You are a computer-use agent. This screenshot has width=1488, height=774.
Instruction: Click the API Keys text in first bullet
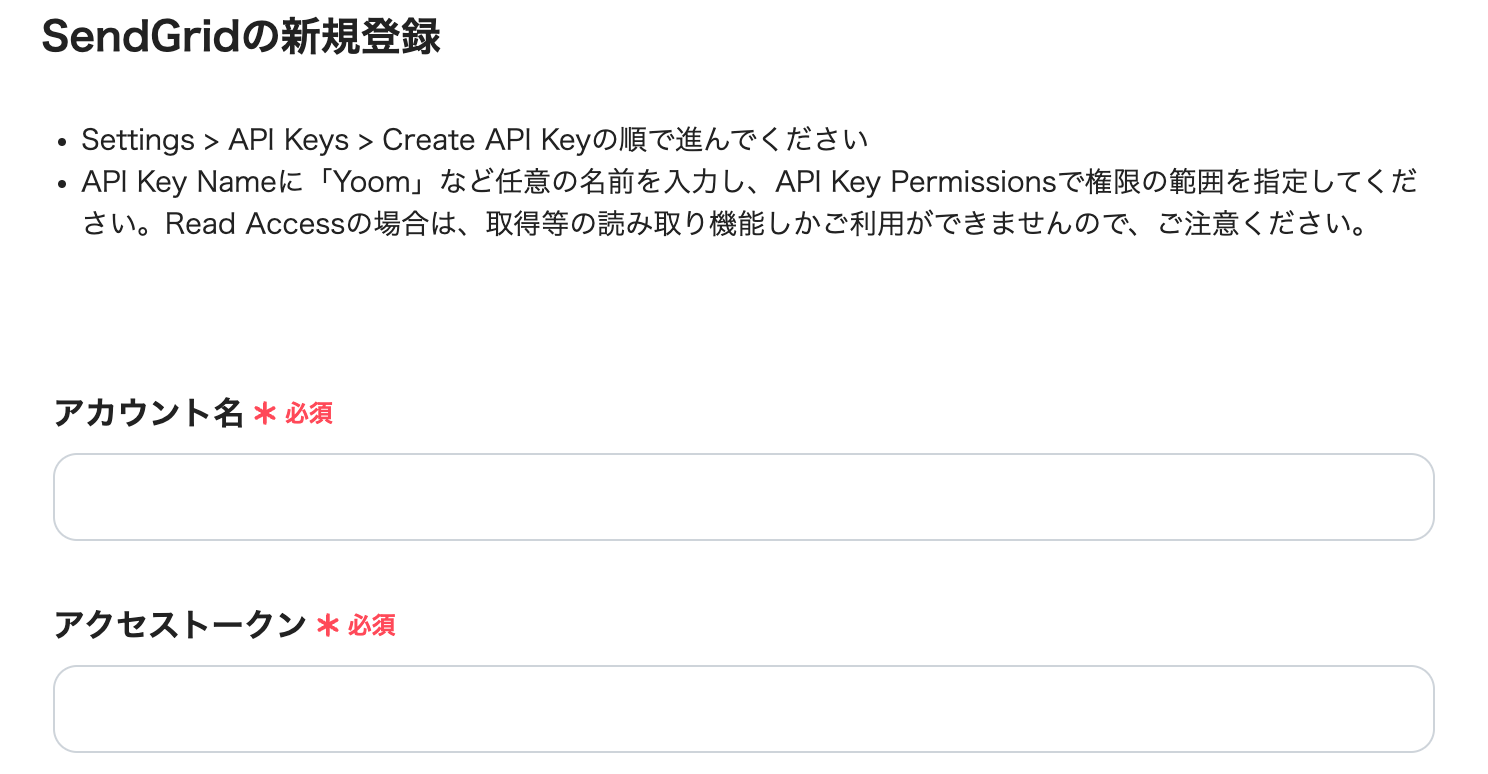[289, 140]
